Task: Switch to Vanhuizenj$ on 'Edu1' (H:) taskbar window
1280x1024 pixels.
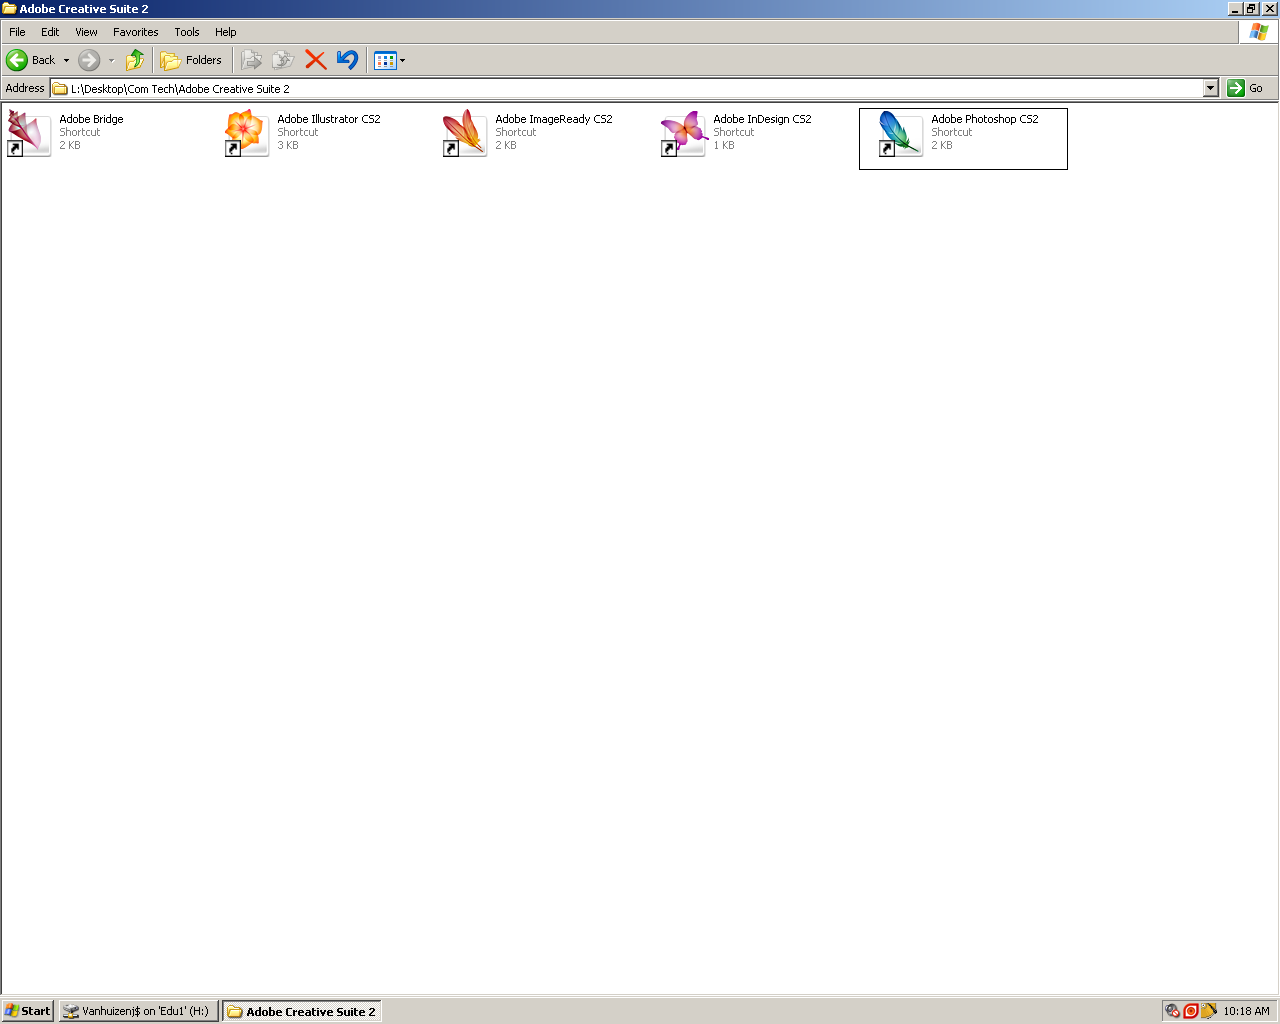Action: [138, 1011]
